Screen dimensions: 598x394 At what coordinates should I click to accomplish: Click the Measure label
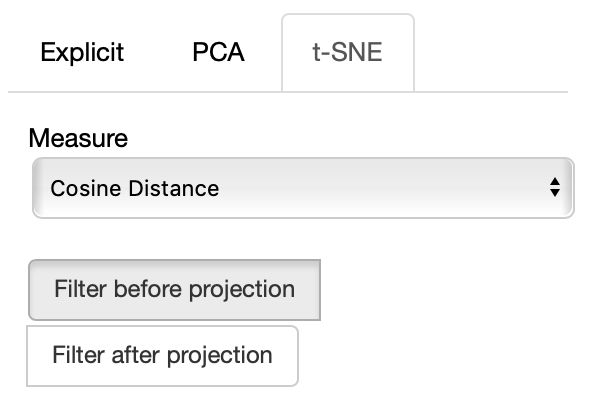tap(78, 138)
